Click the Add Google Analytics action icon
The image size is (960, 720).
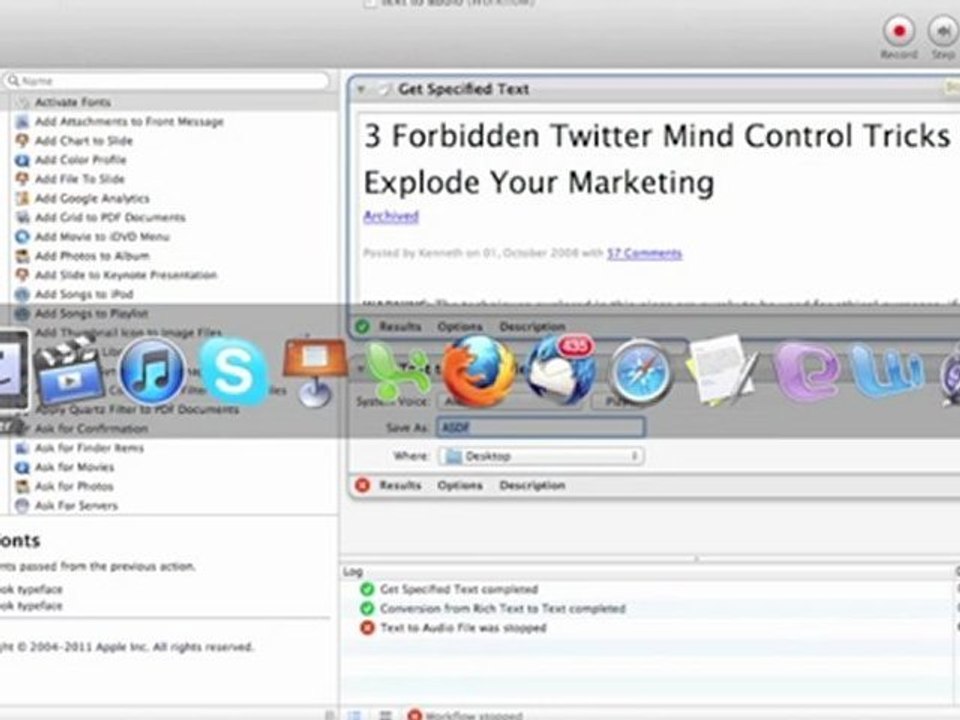[x=22, y=198]
